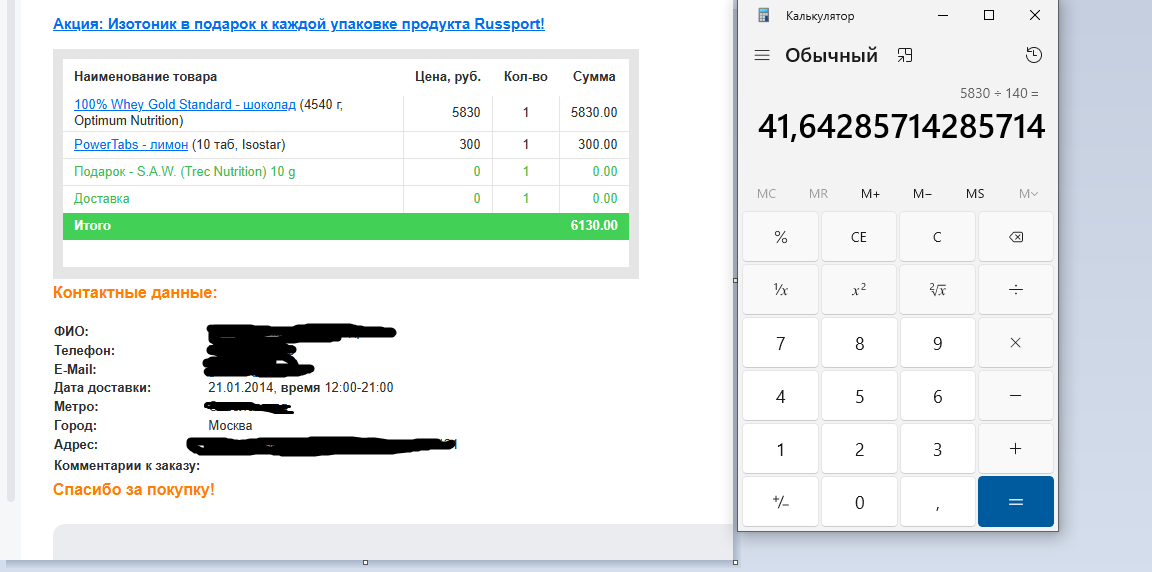Click the Доставка row label
The height and width of the screenshot is (572, 1152).
click(101, 198)
